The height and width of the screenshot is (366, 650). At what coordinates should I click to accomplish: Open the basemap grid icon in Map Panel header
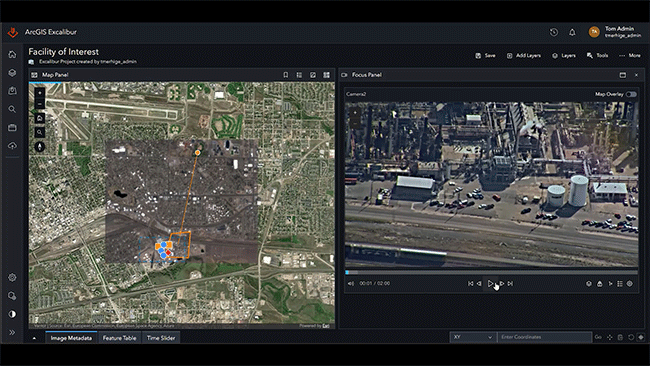327,75
